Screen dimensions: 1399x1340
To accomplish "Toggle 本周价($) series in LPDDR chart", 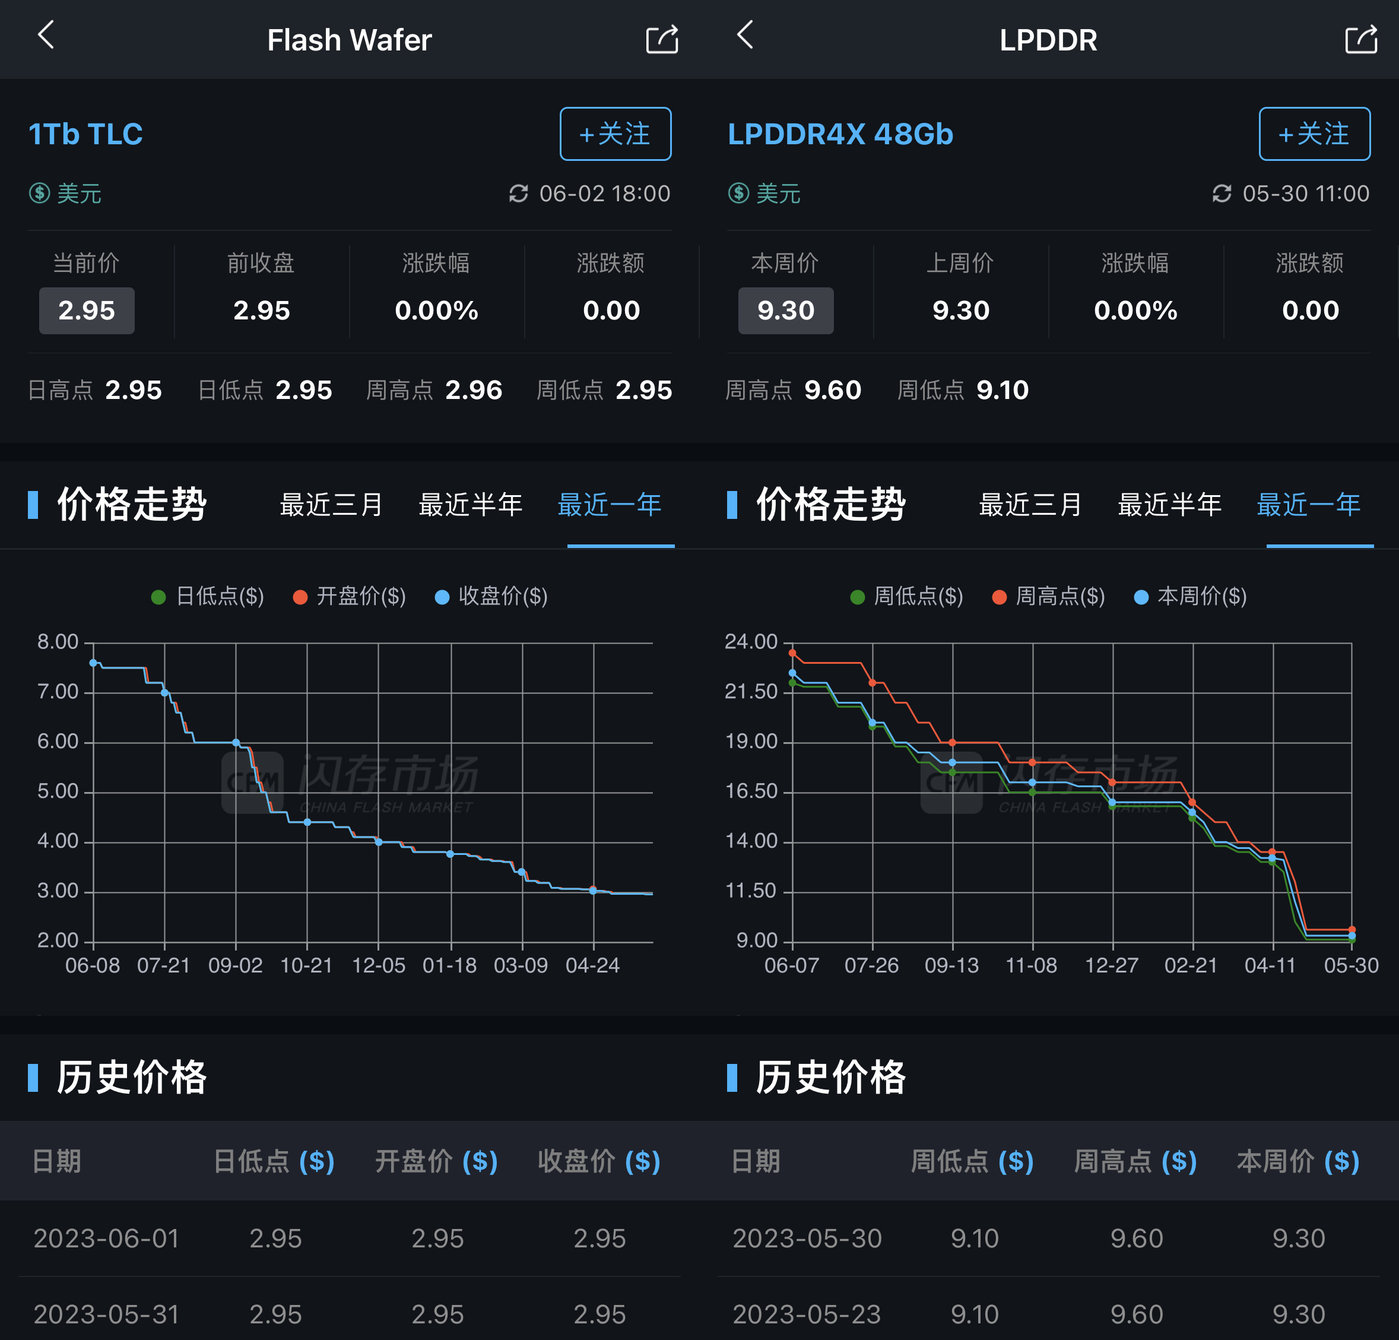I will (1191, 597).
